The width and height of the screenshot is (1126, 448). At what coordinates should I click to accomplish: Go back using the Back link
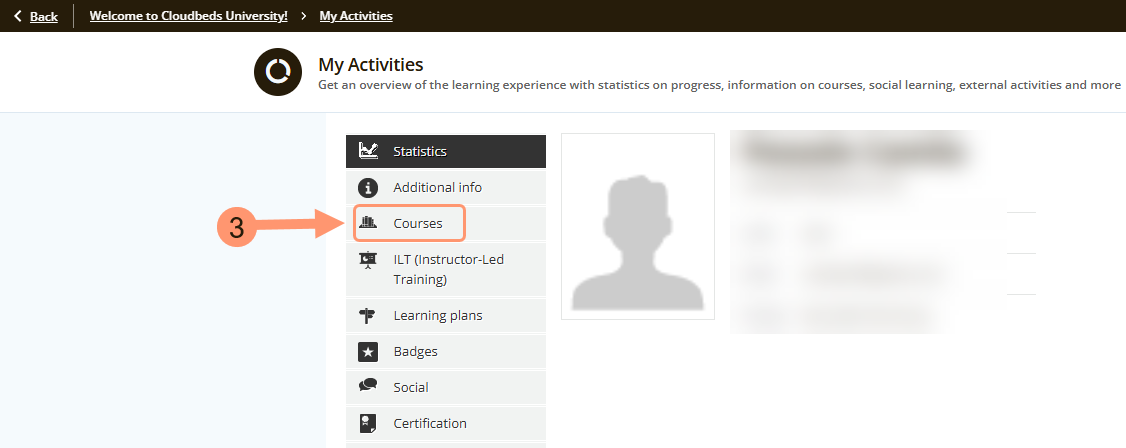tap(43, 16)
